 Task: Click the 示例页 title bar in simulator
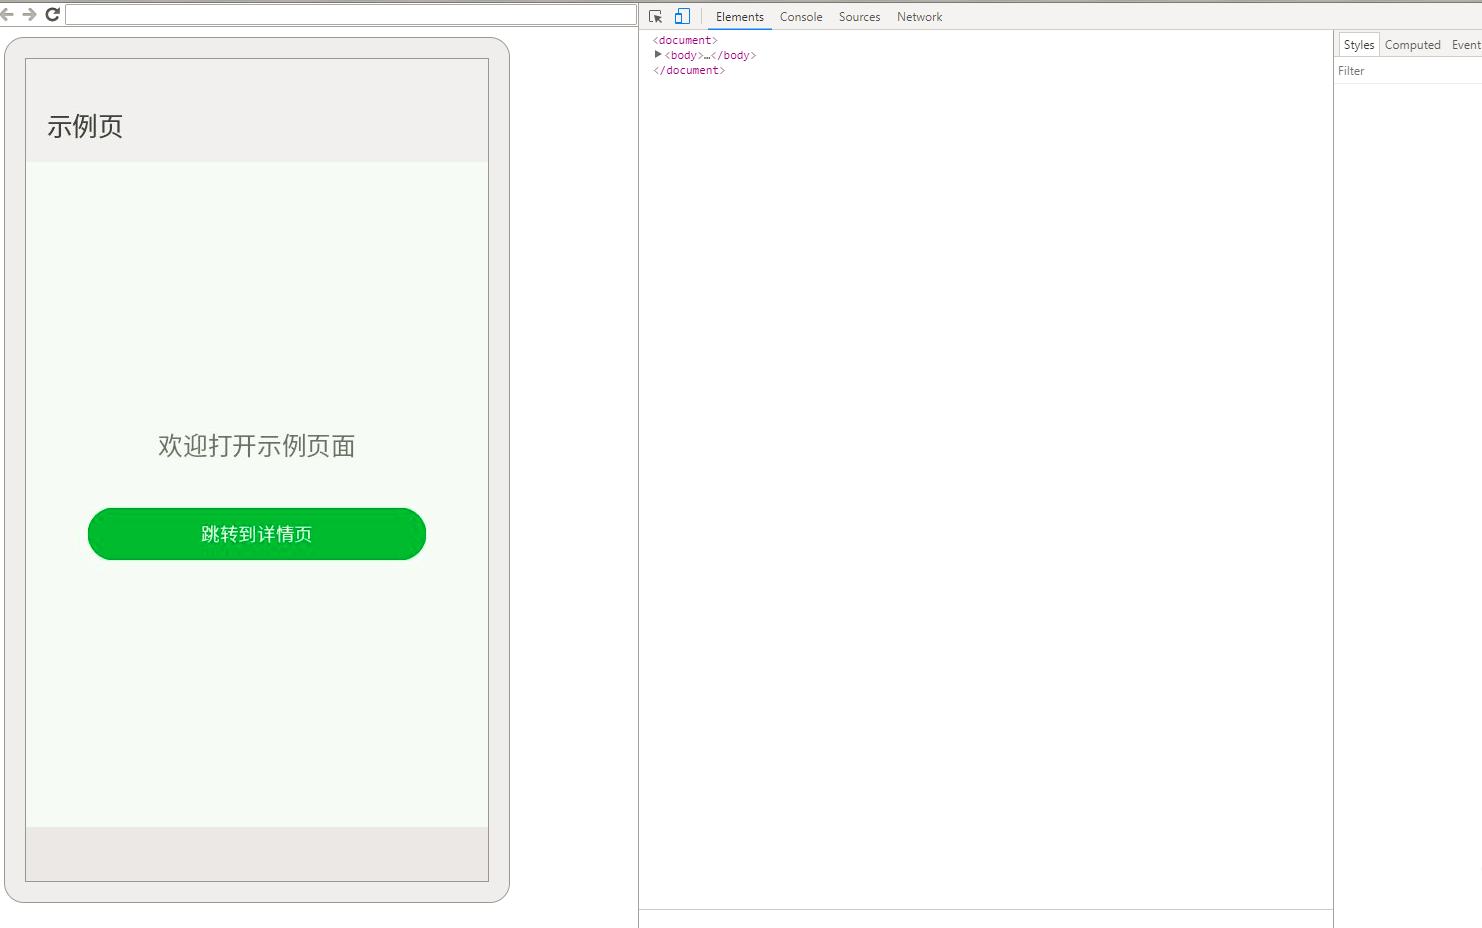coord(86,127)
